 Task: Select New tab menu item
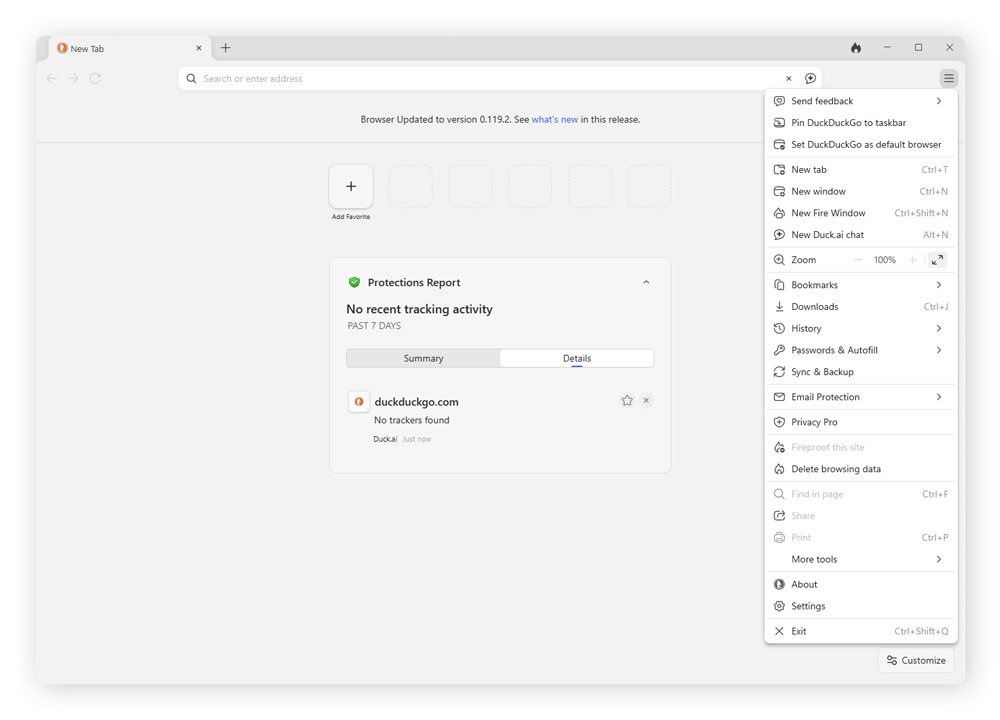[861, 170]
